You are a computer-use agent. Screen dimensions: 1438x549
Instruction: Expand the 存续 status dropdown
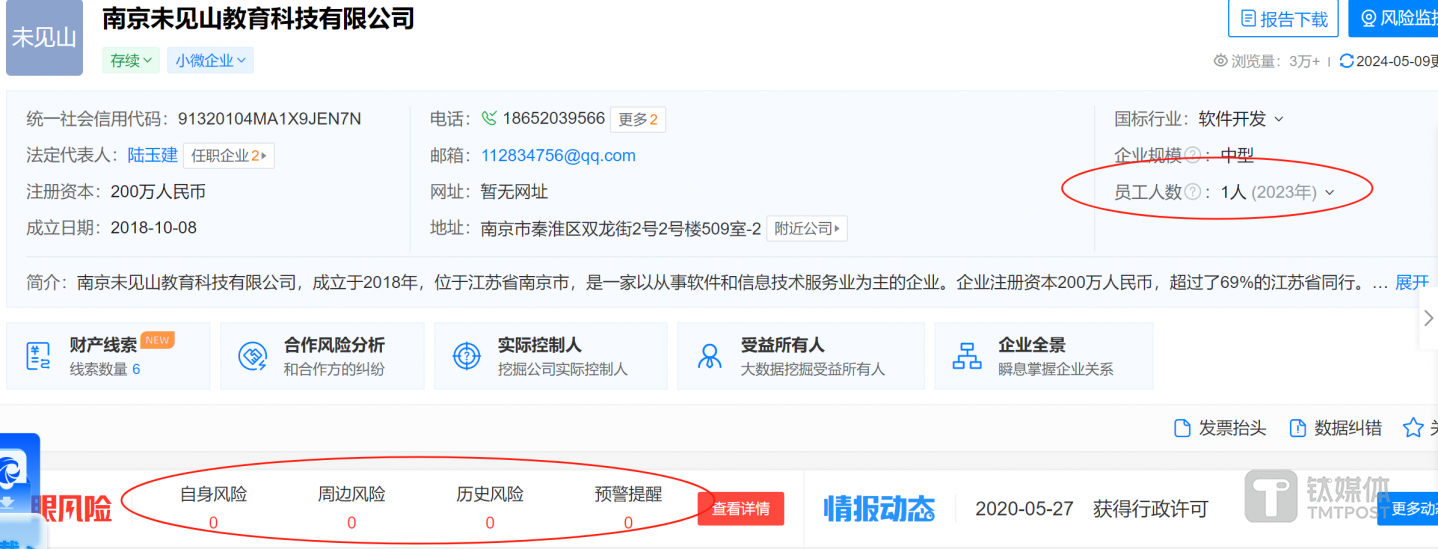(131, 61)
